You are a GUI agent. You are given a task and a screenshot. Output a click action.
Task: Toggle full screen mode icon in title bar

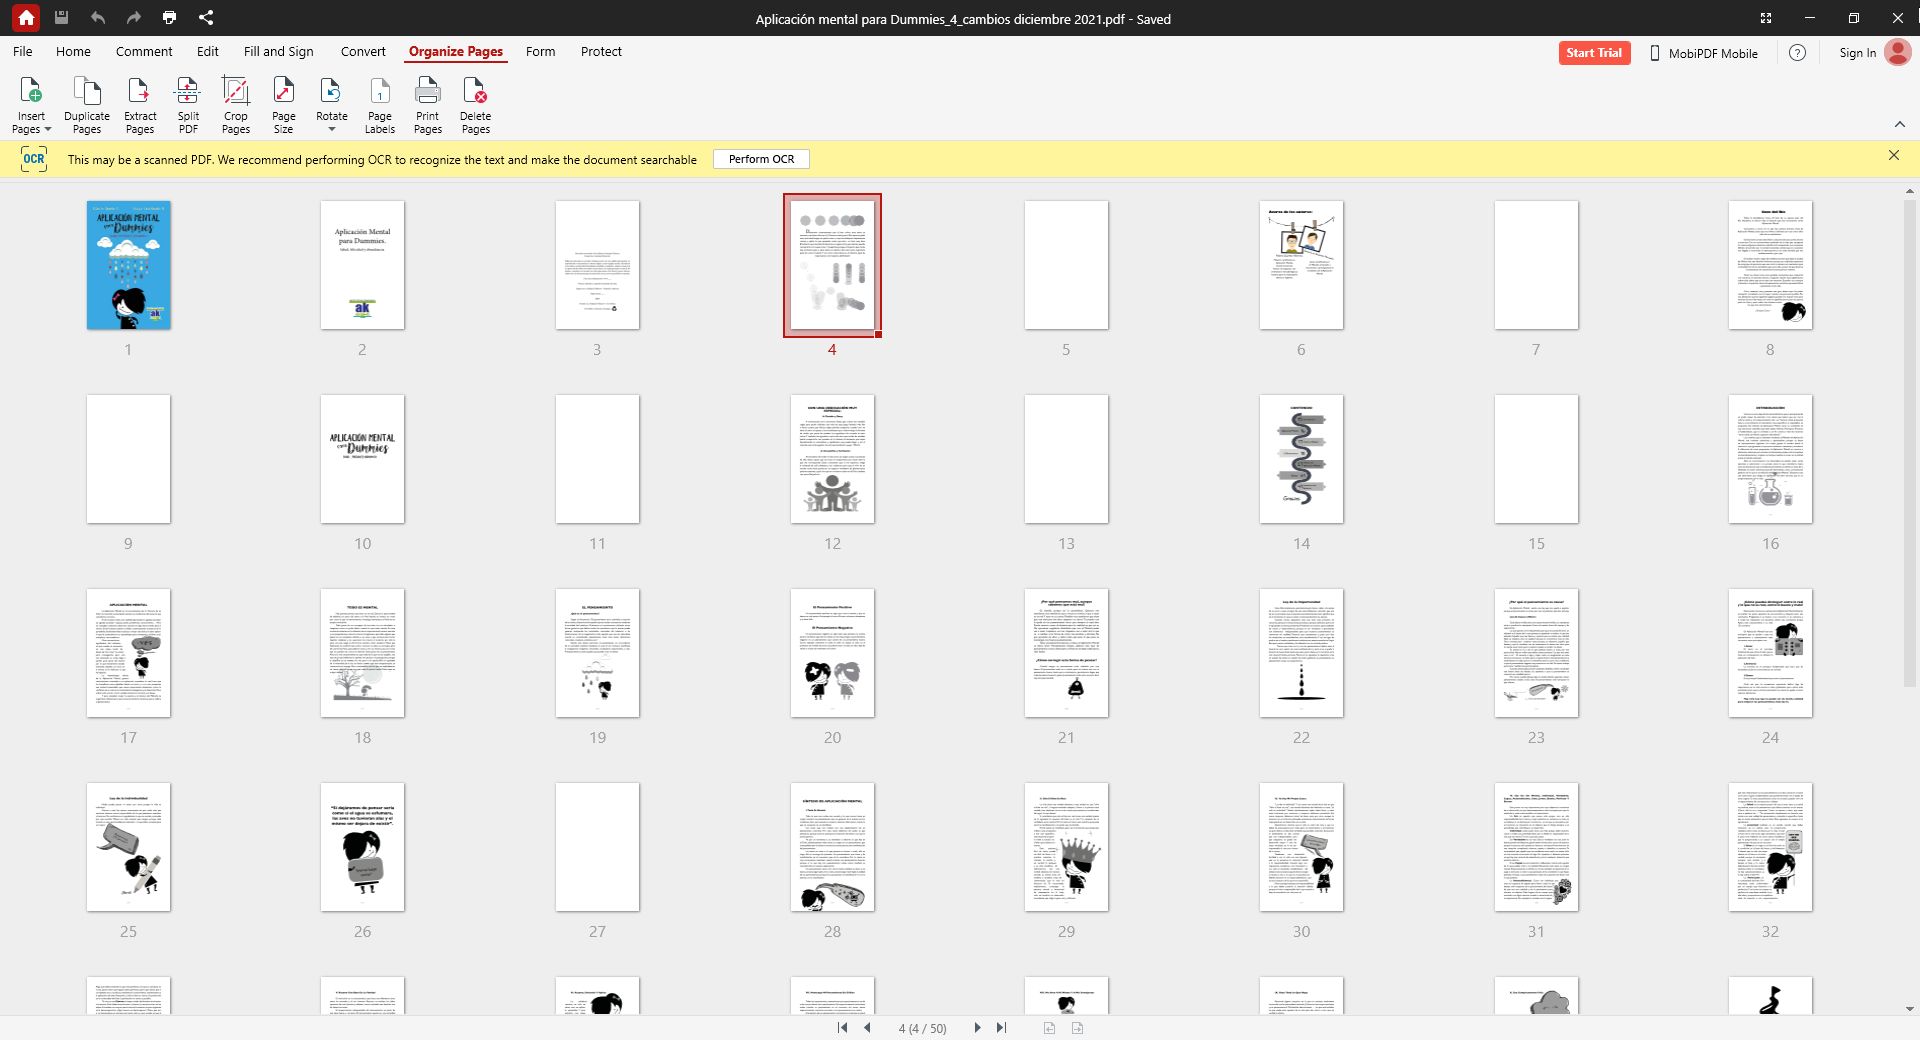click(x=1766, y=18)
